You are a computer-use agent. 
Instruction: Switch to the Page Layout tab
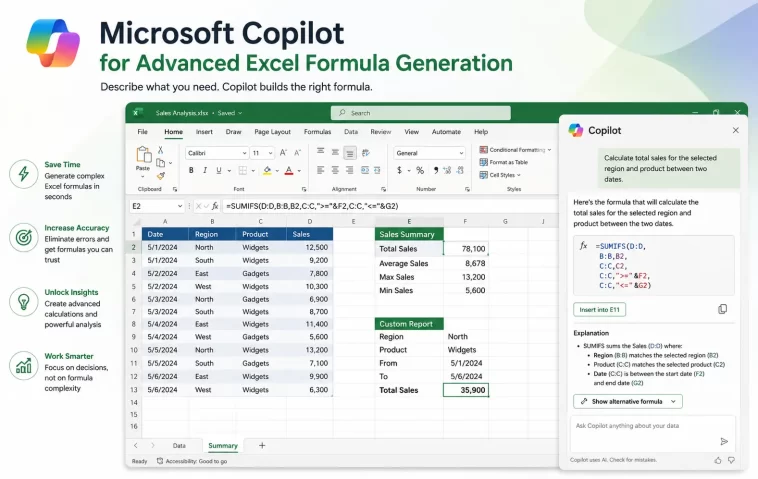(272, 131)
